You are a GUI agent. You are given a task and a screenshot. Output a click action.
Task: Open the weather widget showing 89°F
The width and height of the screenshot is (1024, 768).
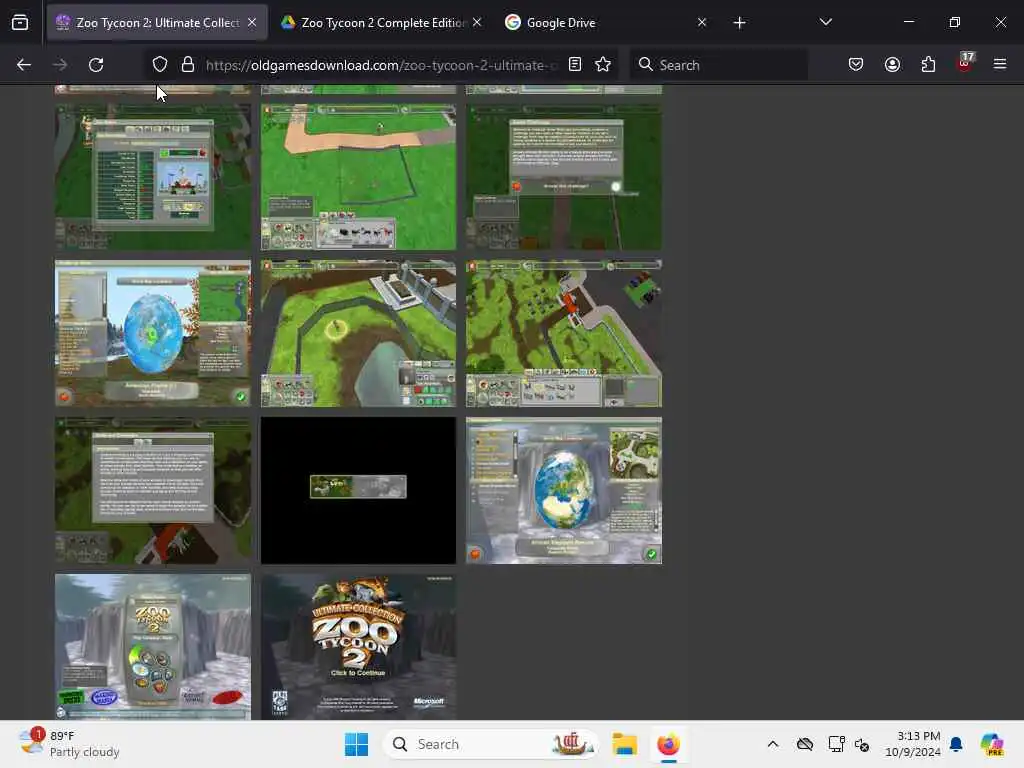[x=69, y=744]
